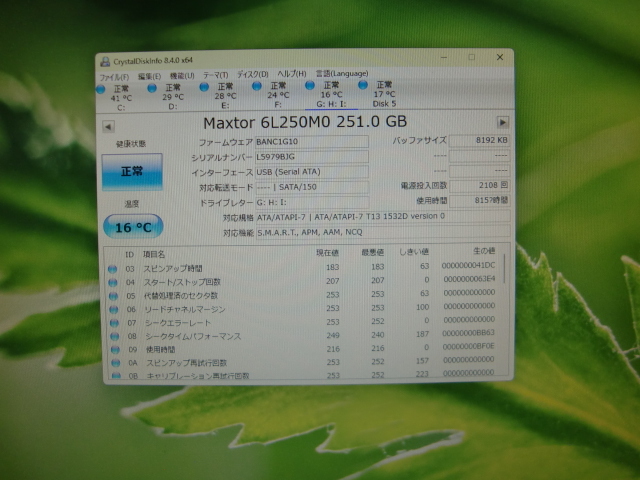Open the 機能(U) menu
The height and width of the screenshot is (480, 640).
click(x=182, y=76)
